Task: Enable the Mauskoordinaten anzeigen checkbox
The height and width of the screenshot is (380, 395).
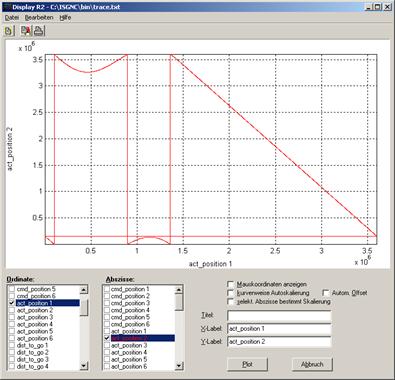Action: coord(230,284)
